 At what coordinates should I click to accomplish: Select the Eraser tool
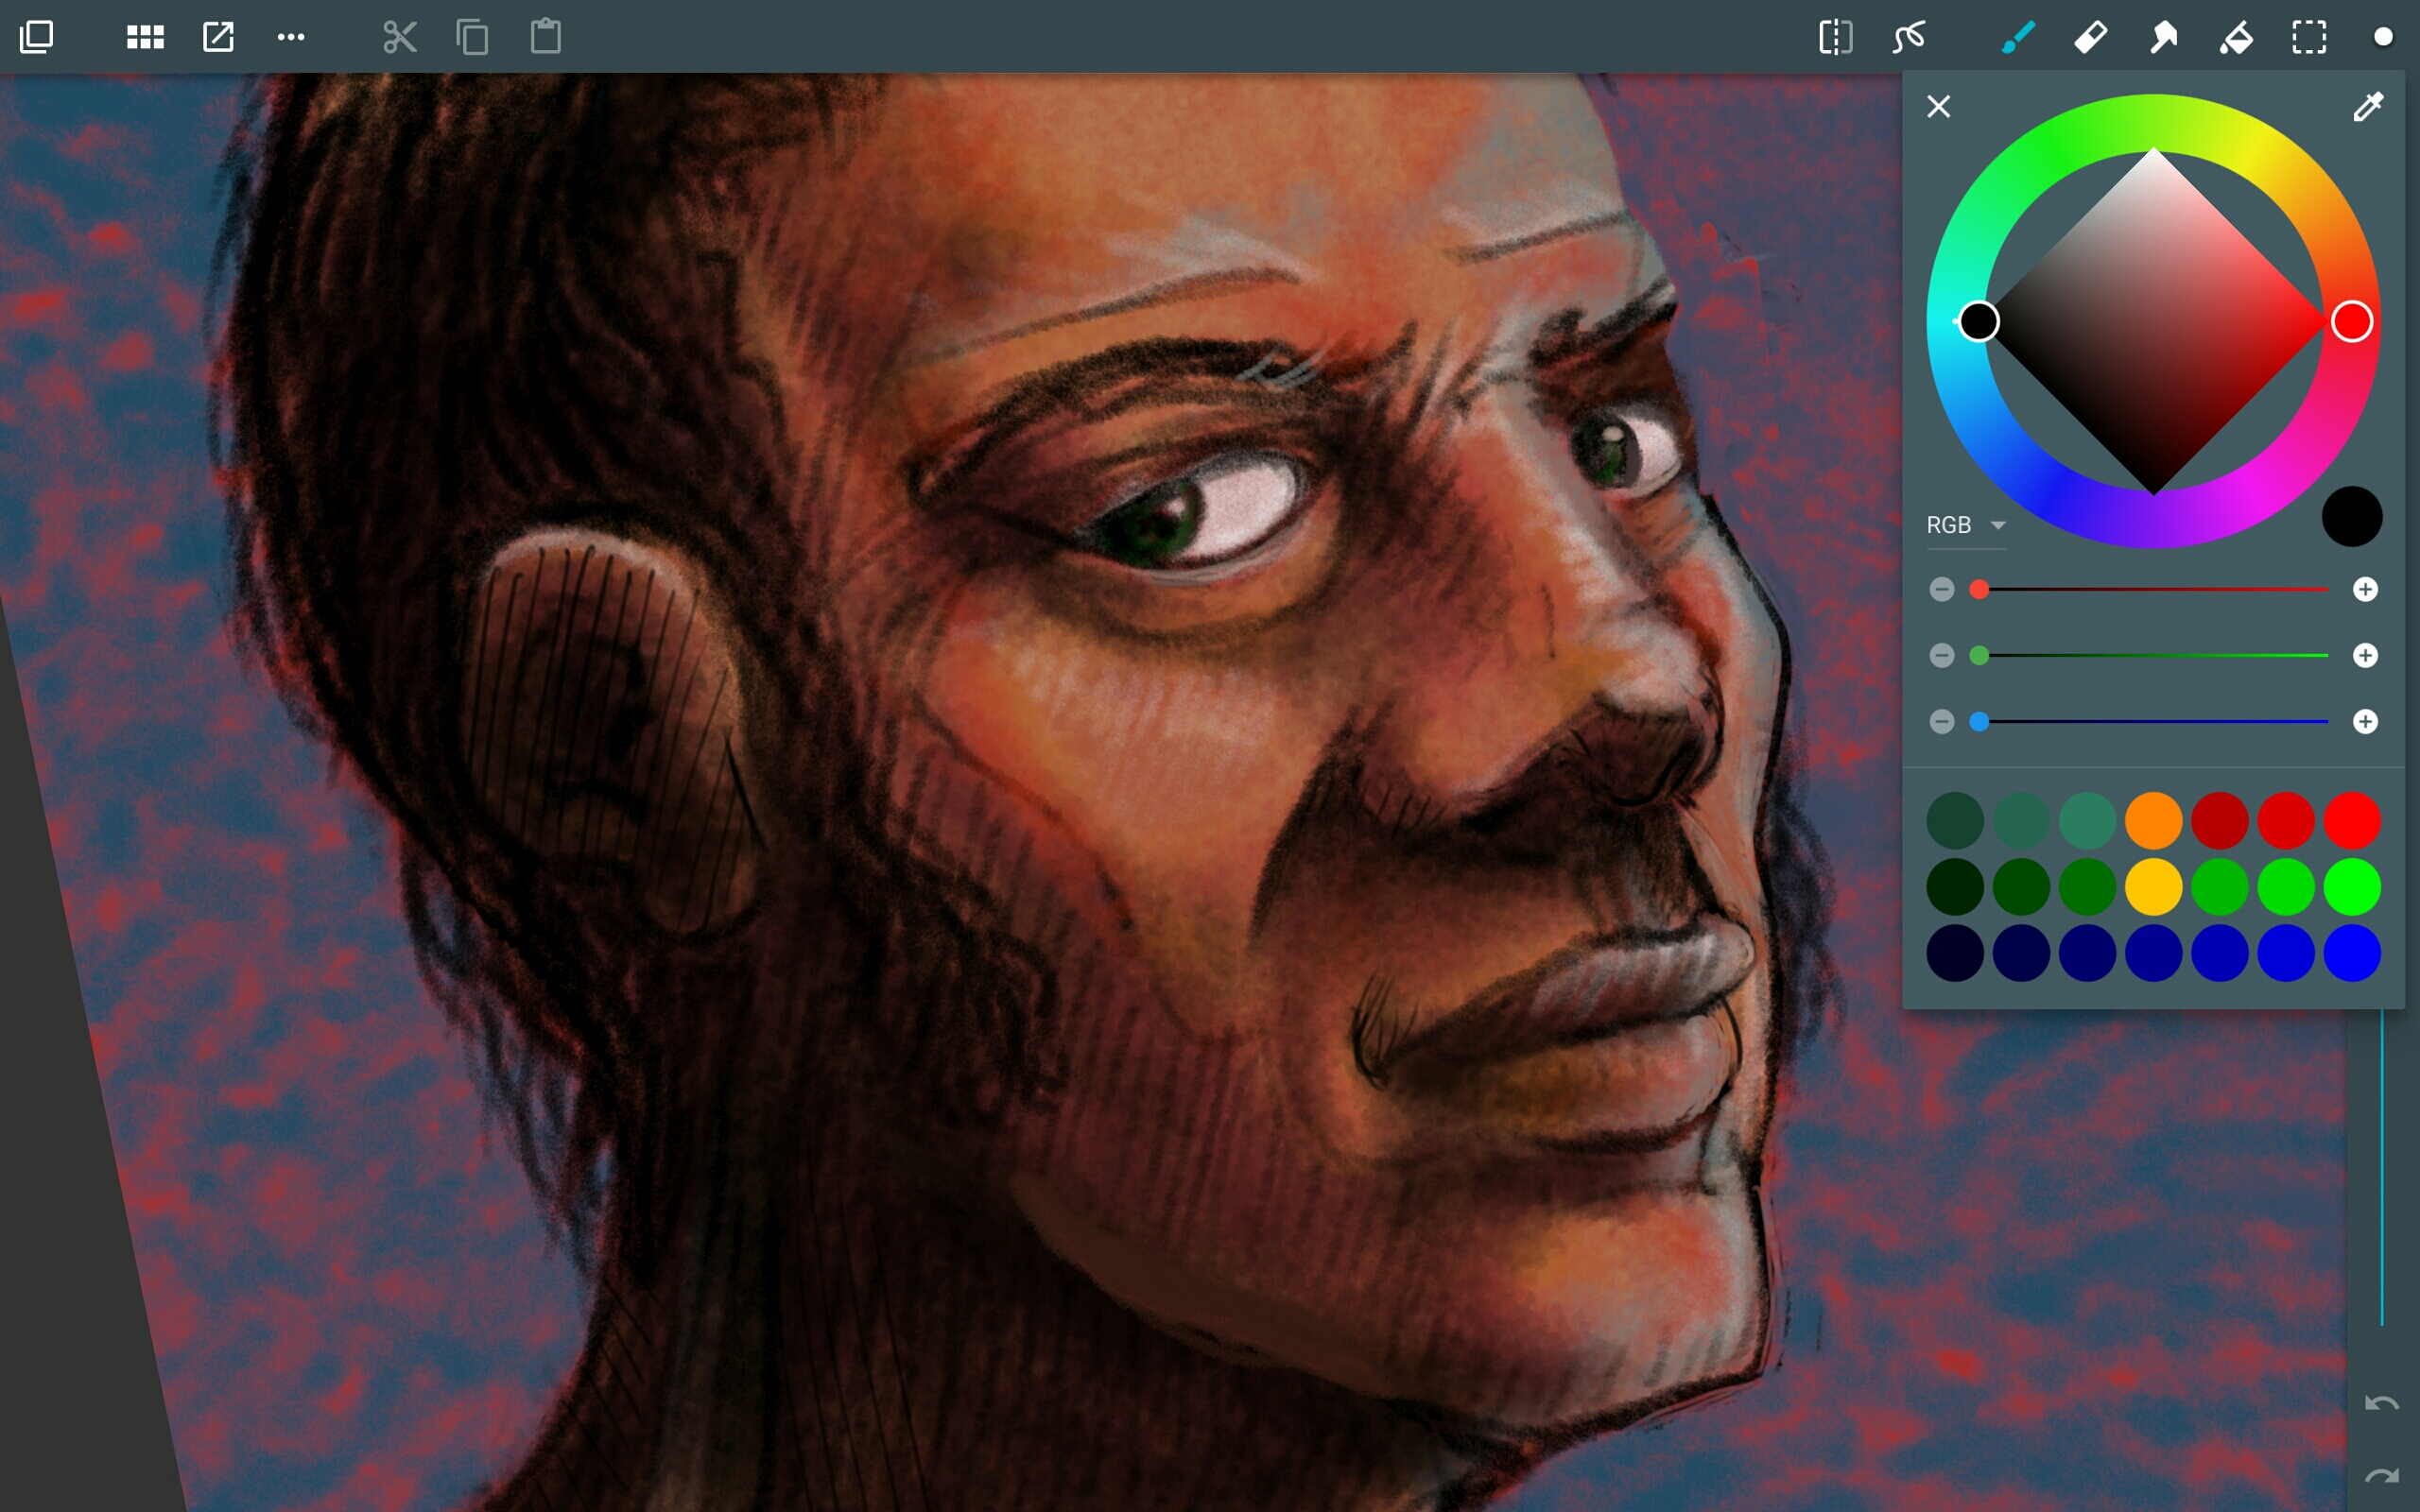tap(2089, 37)
